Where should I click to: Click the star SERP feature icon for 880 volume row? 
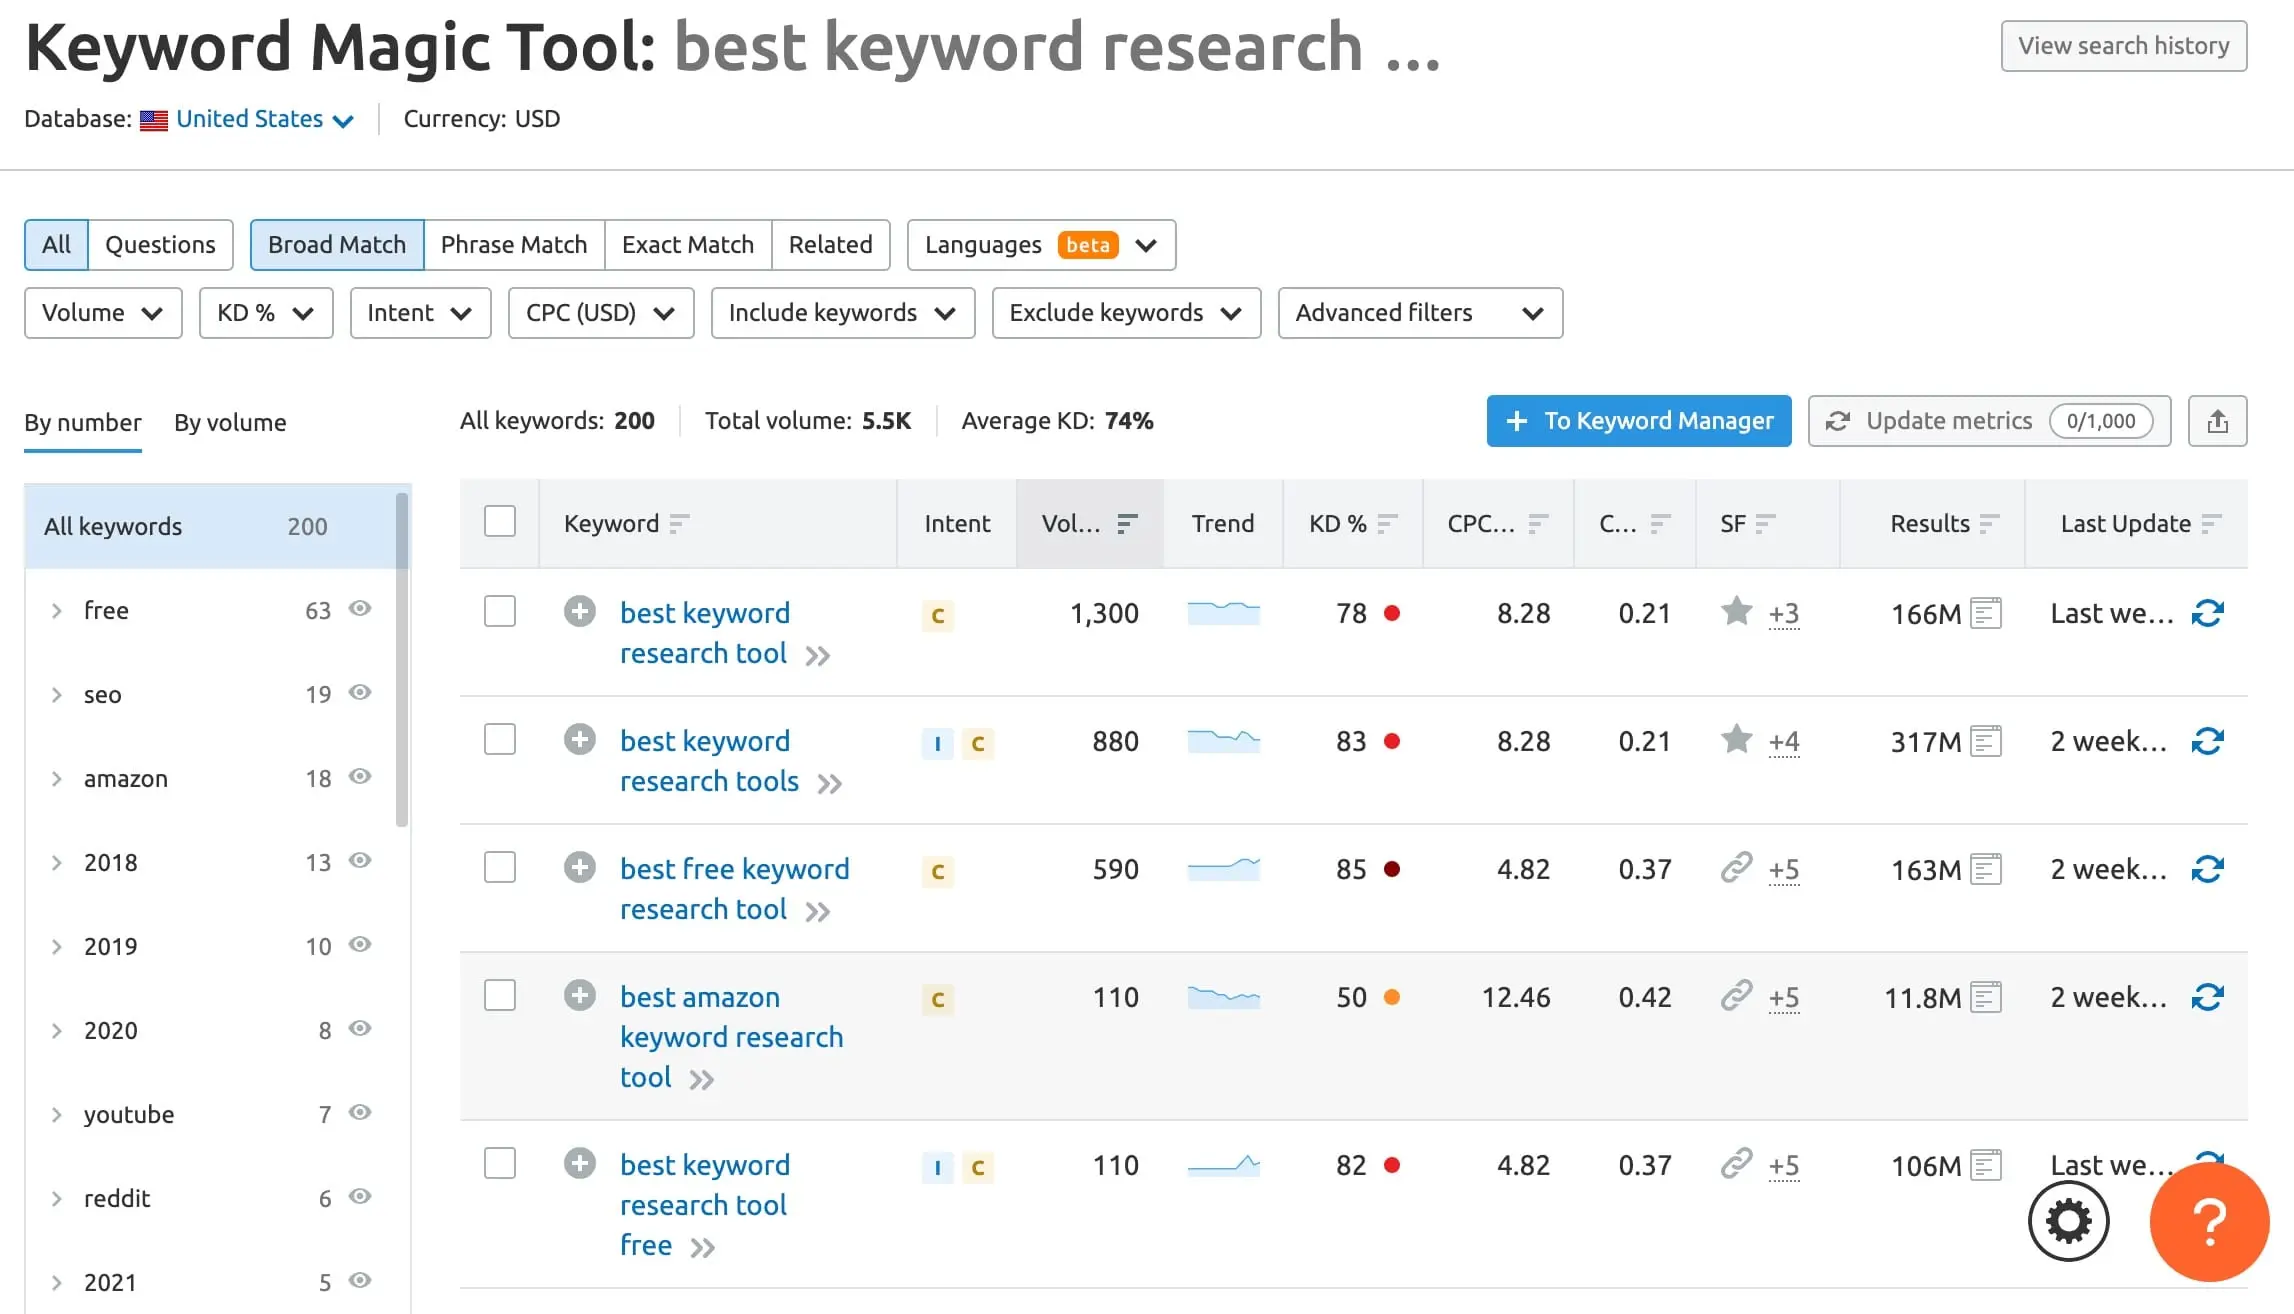click(x=1736, y=740)
